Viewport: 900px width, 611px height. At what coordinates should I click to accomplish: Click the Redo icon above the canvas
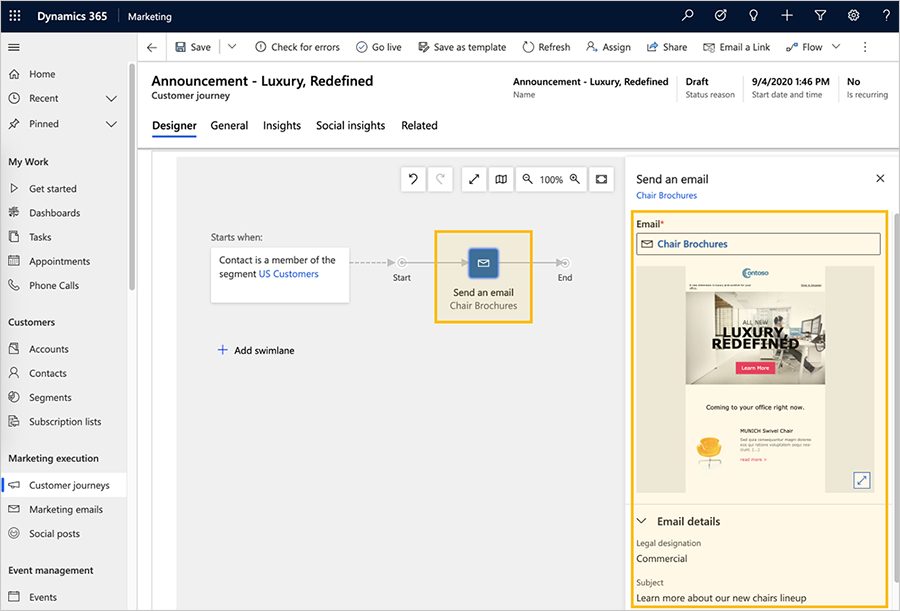click(440, 179)
